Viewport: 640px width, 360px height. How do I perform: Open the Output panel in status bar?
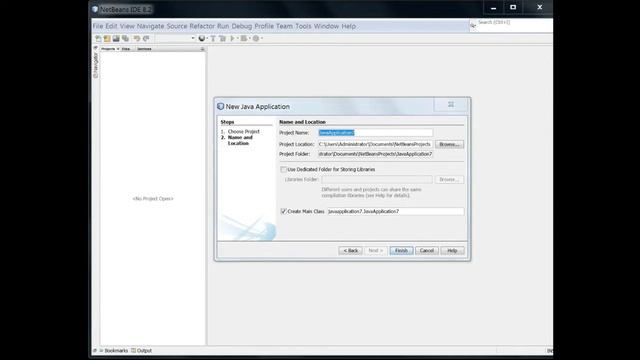142,351
